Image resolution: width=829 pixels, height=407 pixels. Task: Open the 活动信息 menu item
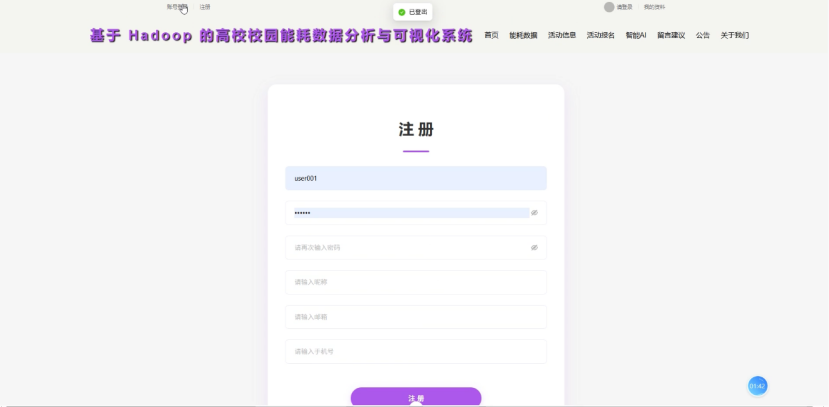click(562, 35)
